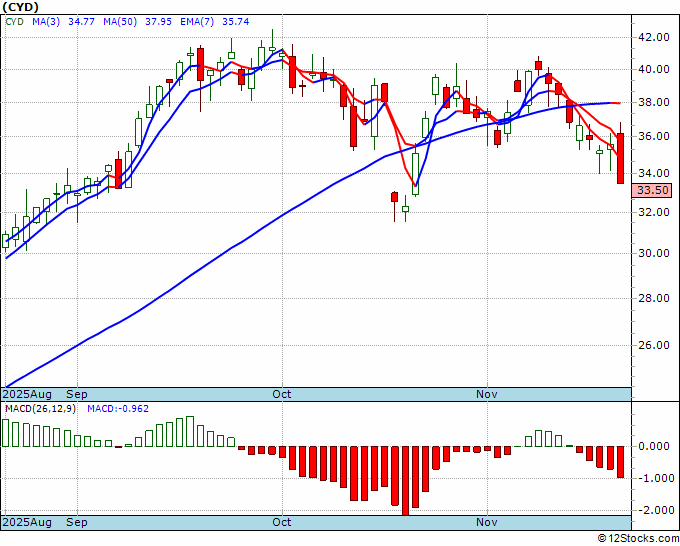Click the 36.00 price axis label

click(x=654, y=137)
